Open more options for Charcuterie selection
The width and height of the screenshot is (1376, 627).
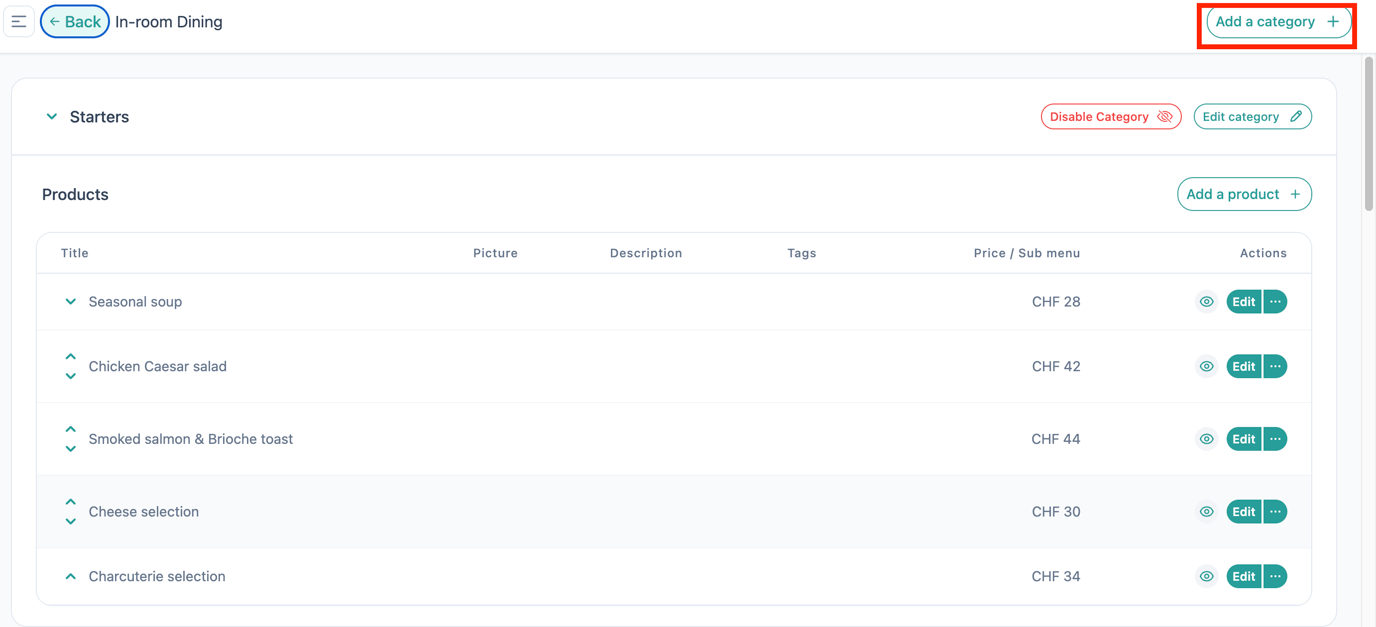coord(1274,576)
